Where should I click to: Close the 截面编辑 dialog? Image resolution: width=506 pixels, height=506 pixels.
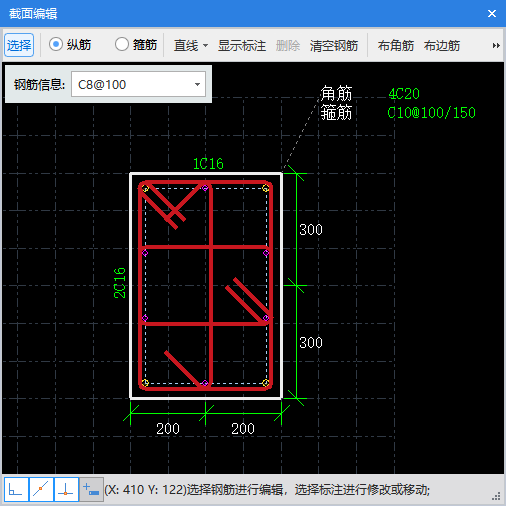(492, 13)
